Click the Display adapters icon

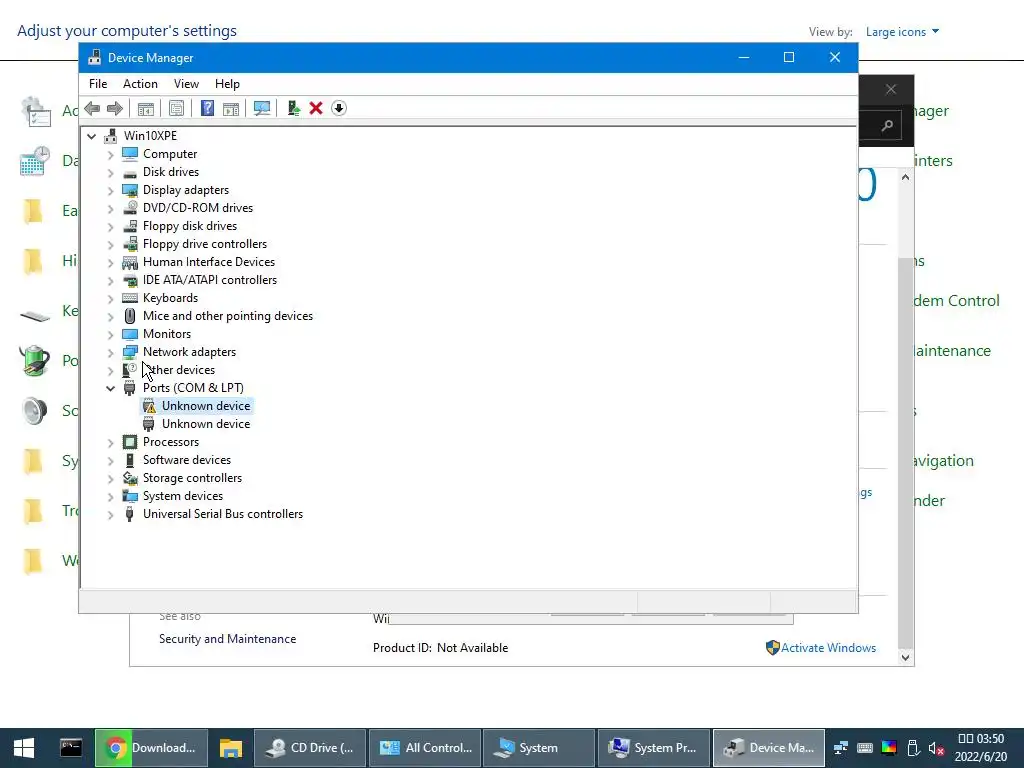click(x=130, y=190)
